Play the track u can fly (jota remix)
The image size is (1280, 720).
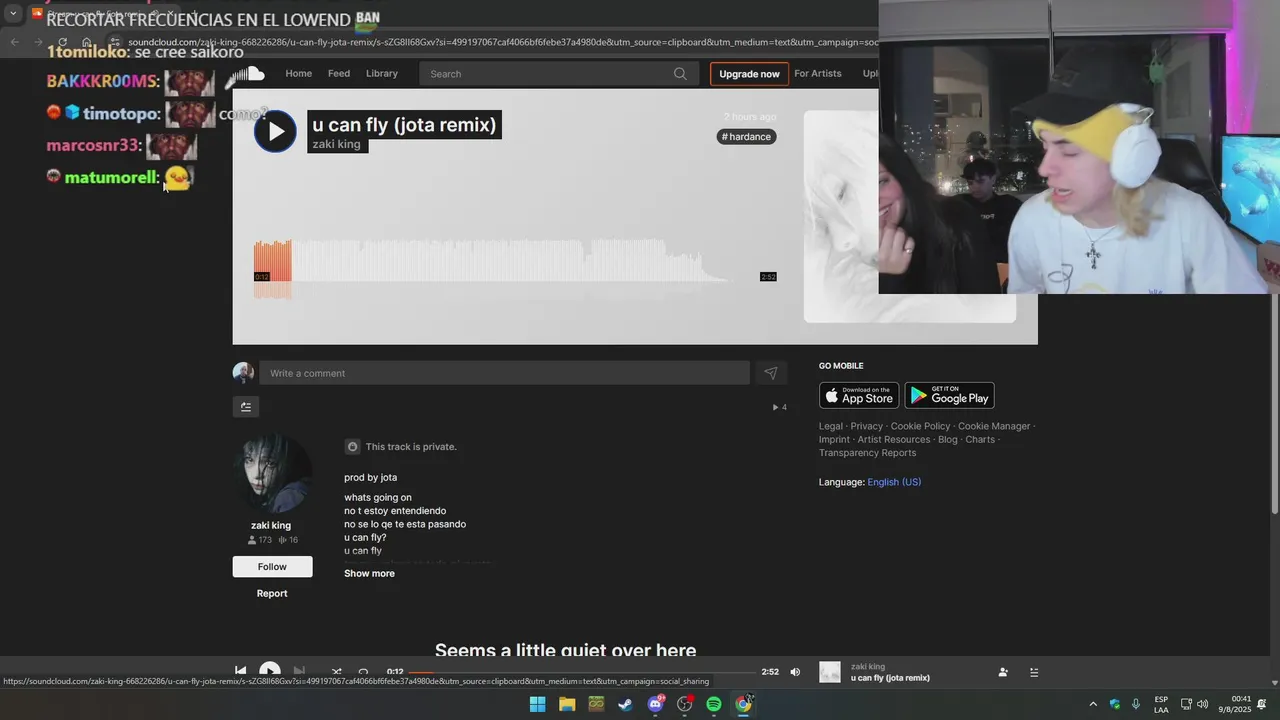click(275, 131)
